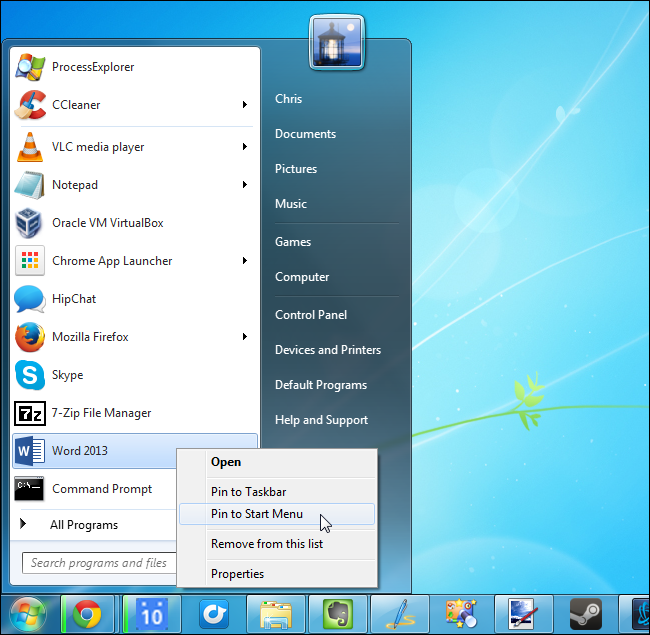Click the Notepad icon
Image resolution: width=650 pixels, height=635 pixels.
29,185
